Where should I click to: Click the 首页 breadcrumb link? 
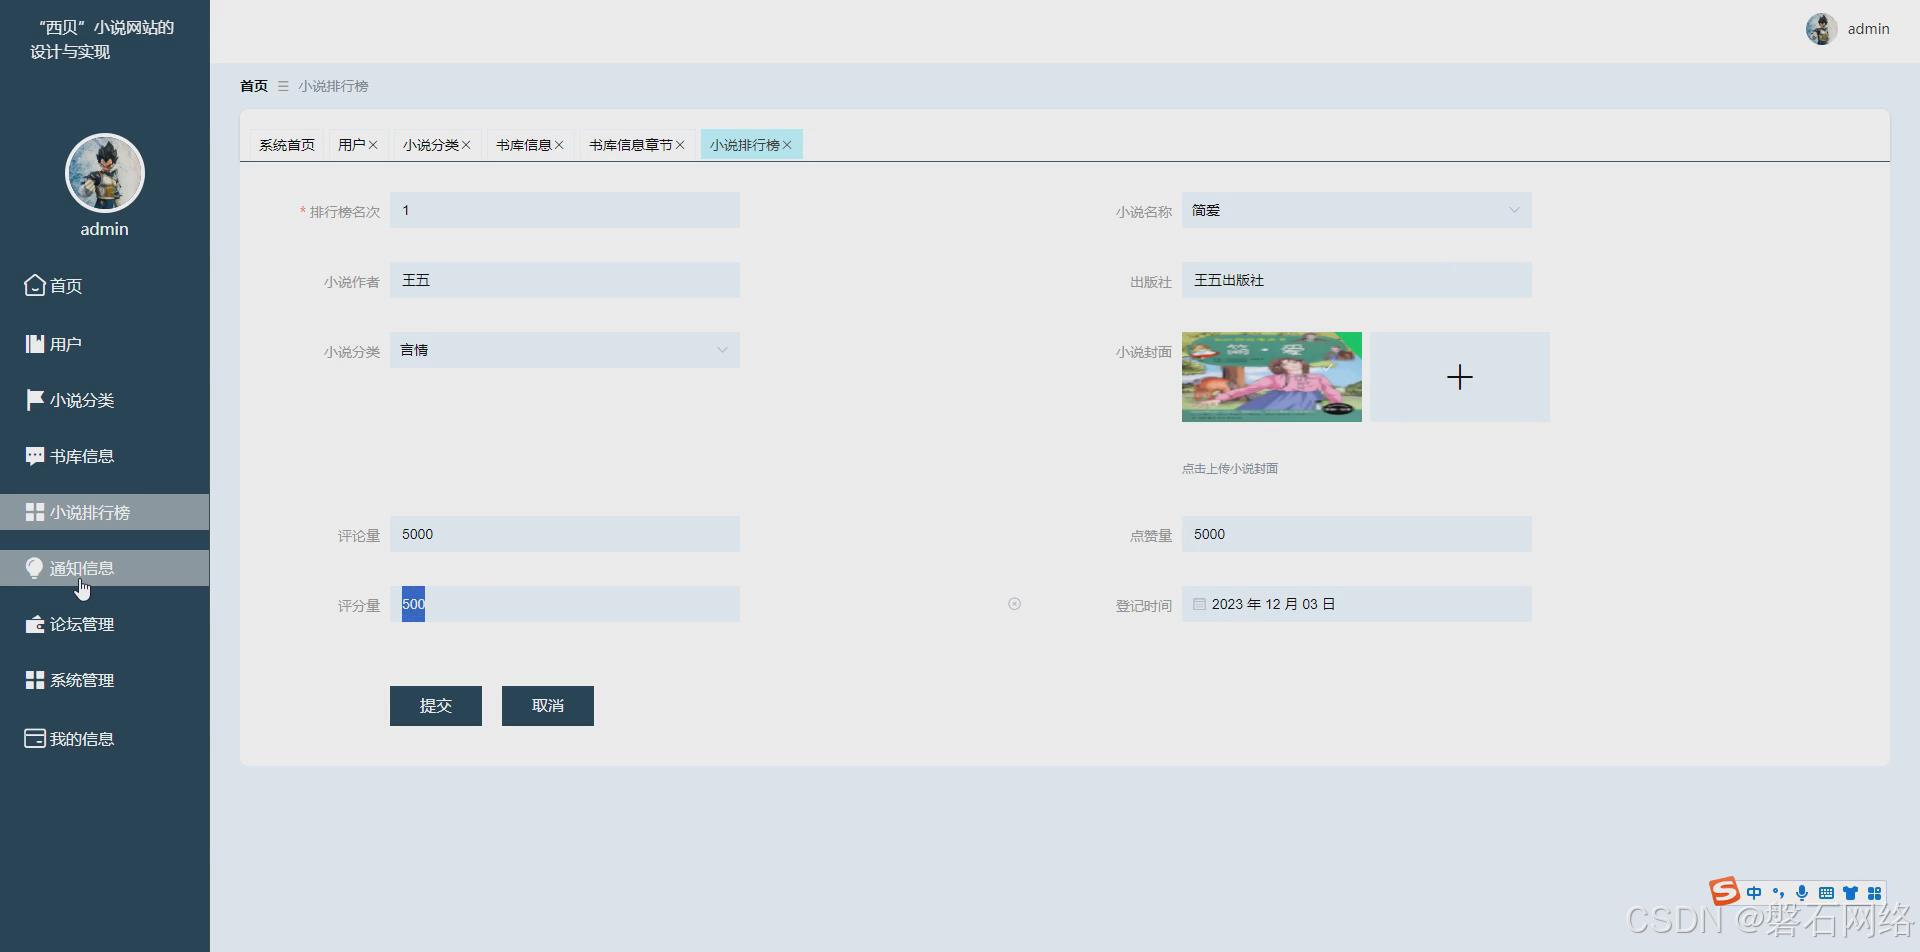pos(254,86)
